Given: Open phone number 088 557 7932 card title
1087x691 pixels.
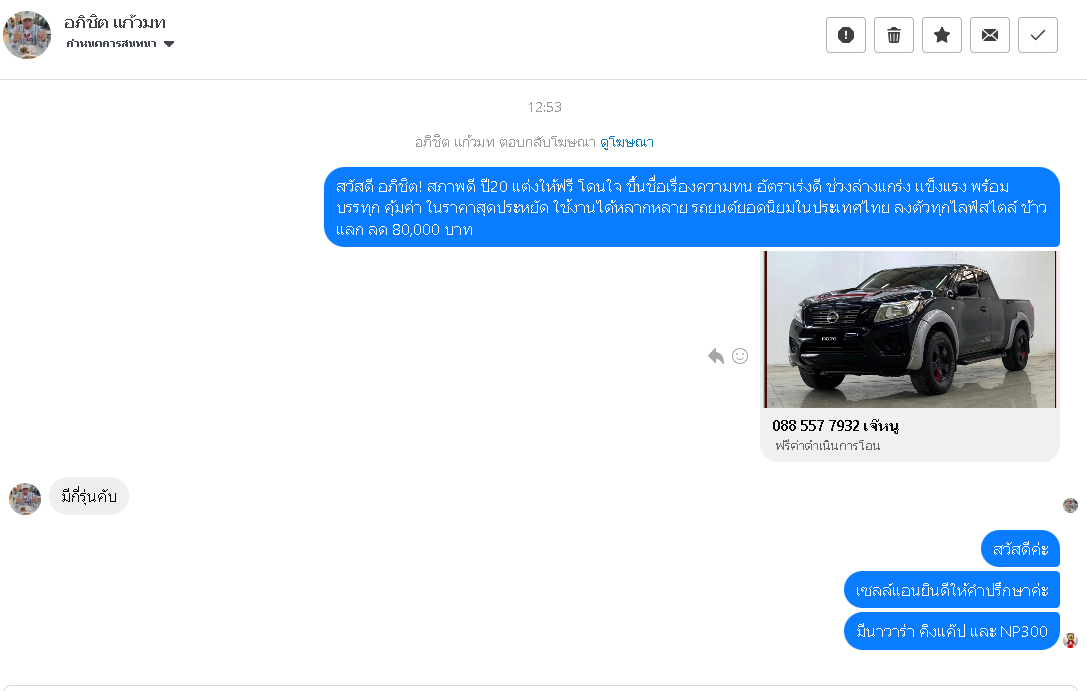Looking at the screenshot, I should click(835, 426).
